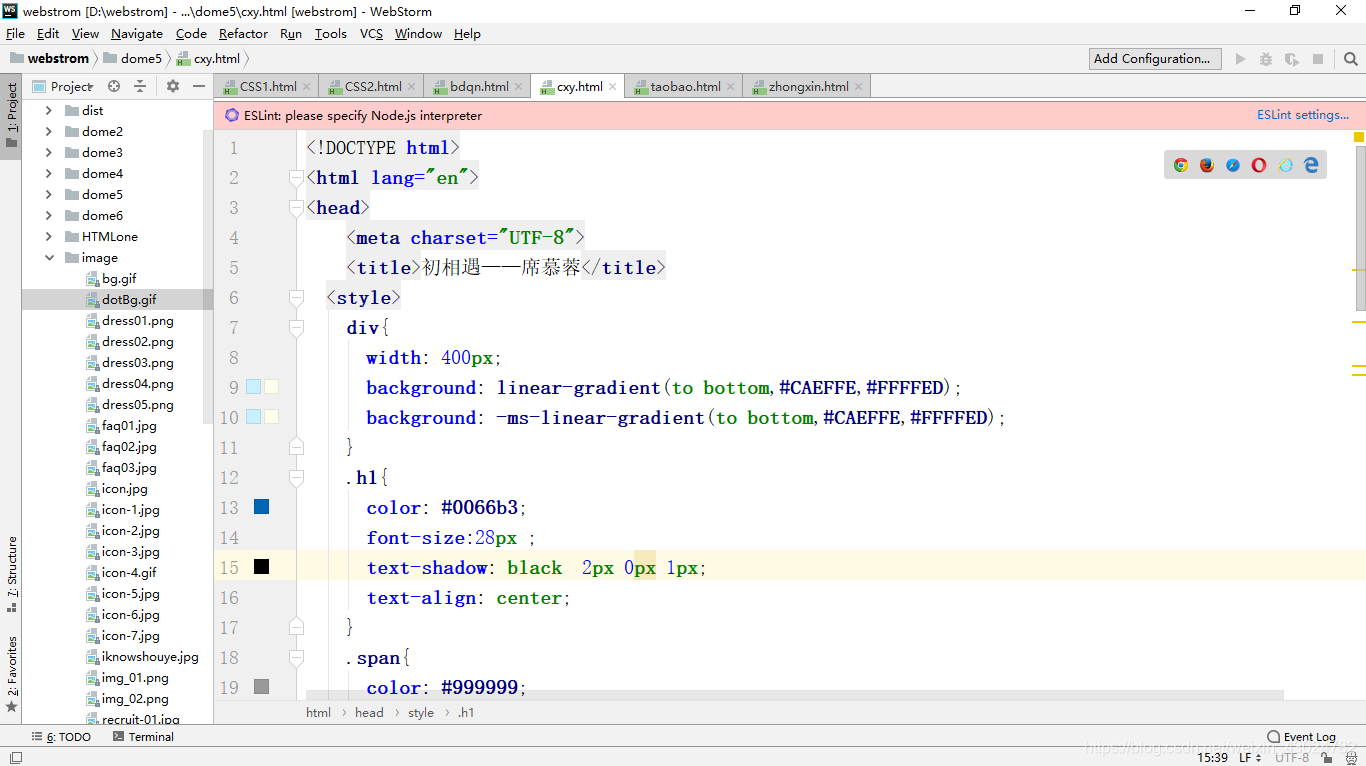Open in Internet Explorer icon
Viewport: 1366px width, 766px height.
click(x=1285, y=165)
